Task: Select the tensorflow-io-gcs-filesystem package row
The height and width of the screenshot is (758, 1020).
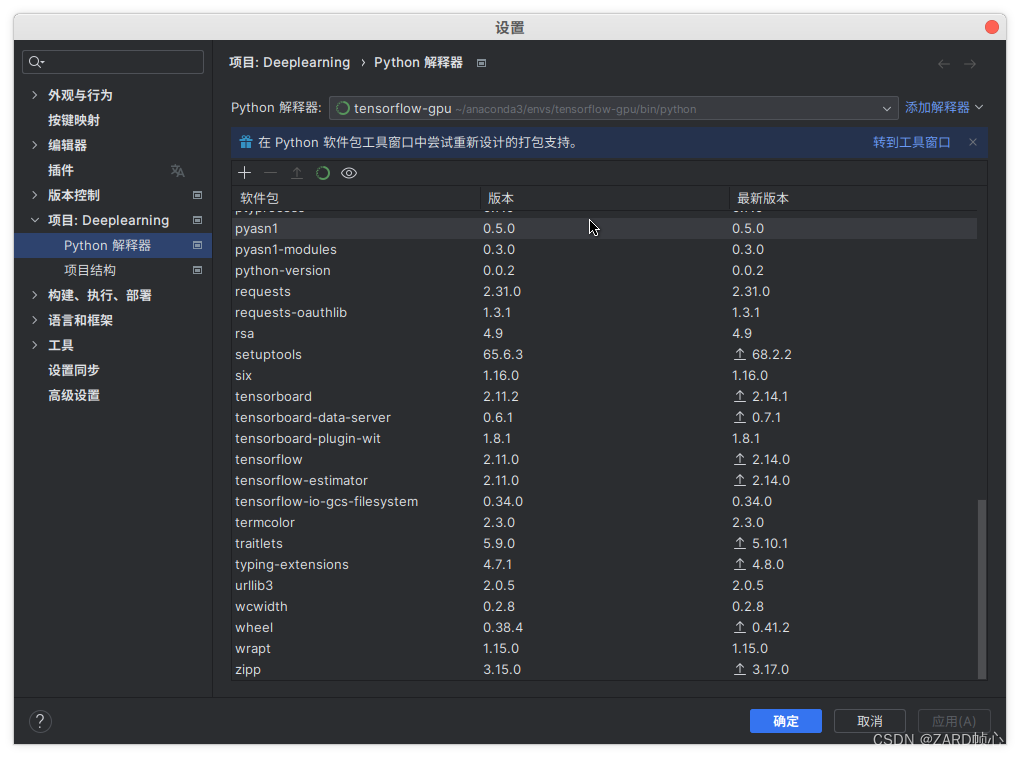Action: pyautogui.click(x=604, y=501)
